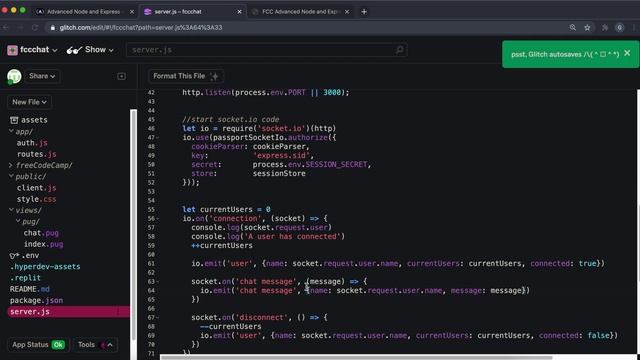Click line number 55 in gutter

click(151, 209)
